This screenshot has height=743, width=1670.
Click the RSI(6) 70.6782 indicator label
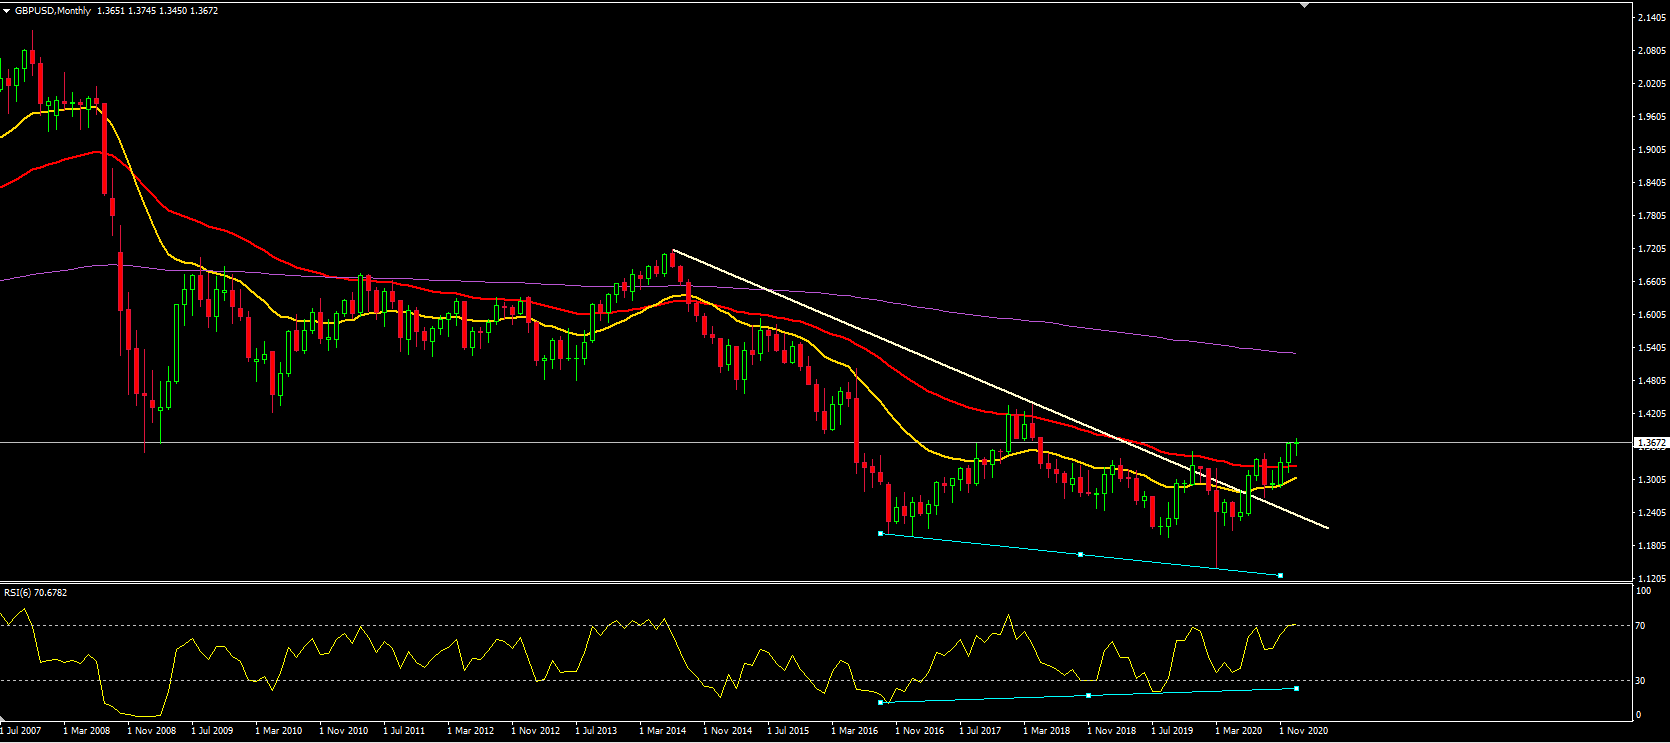[36, 593]
